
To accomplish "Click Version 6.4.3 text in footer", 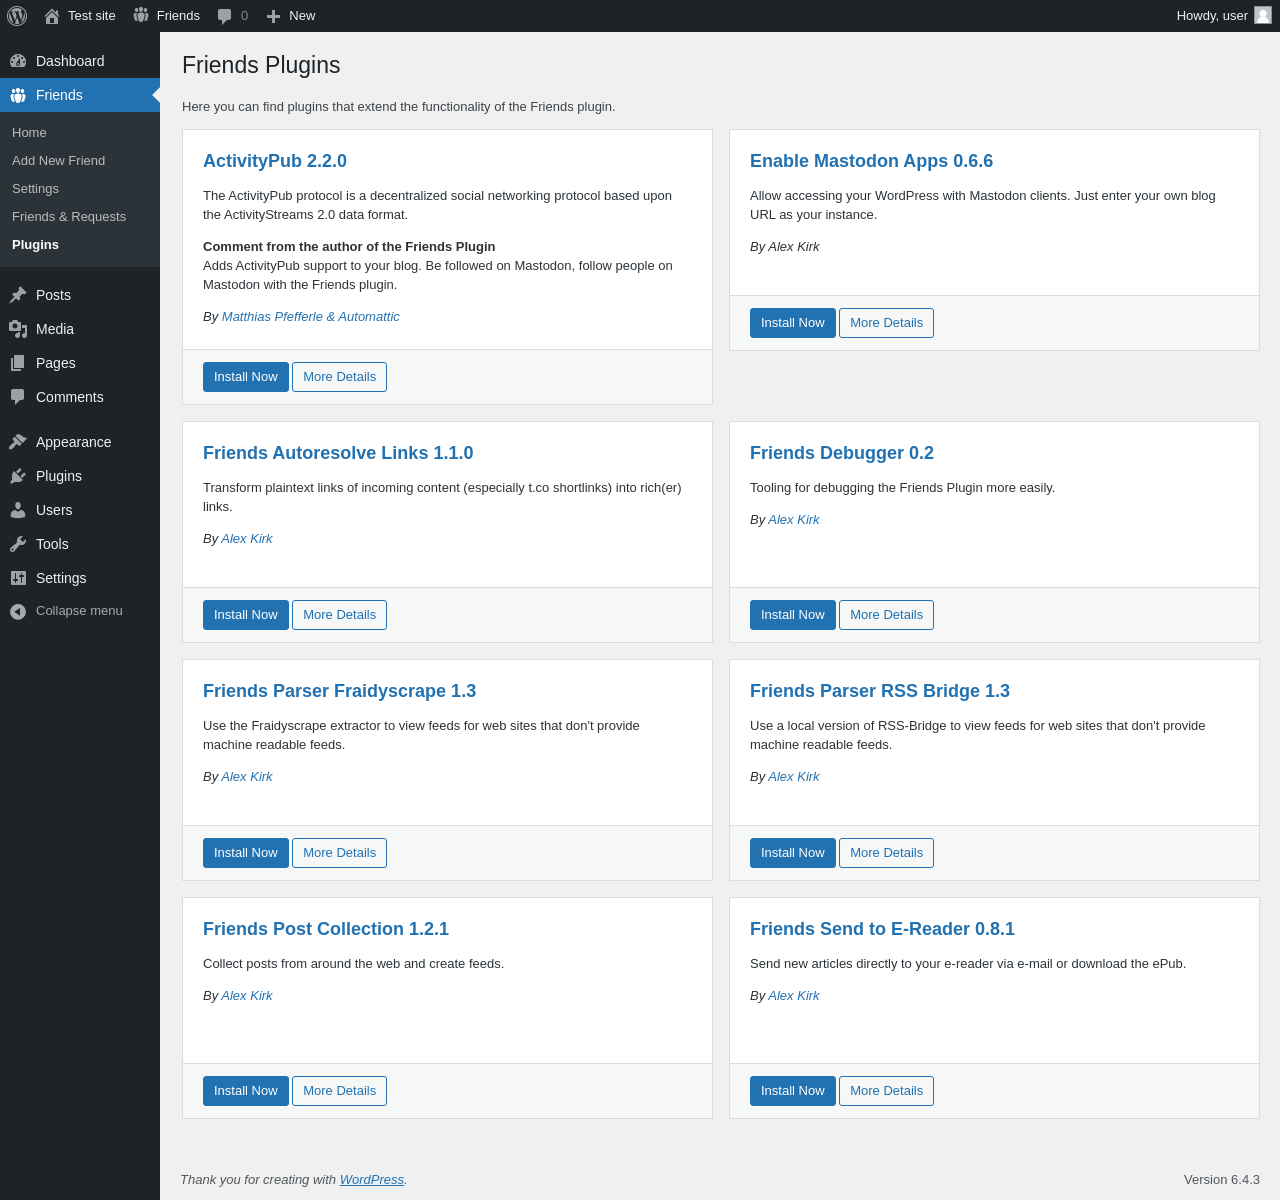I will (x=1222, y=1180).
